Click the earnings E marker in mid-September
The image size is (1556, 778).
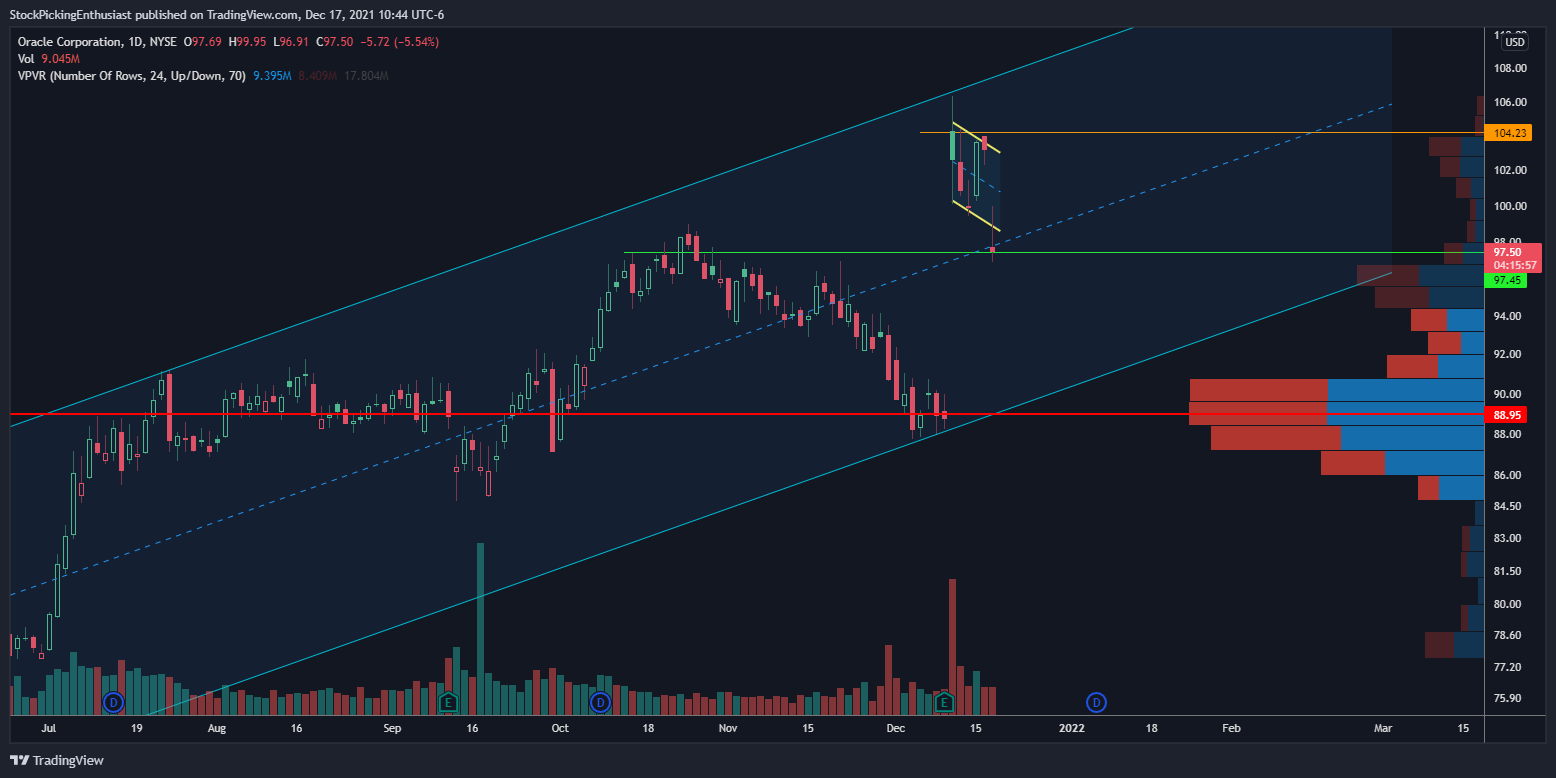(x=448, y=703)
